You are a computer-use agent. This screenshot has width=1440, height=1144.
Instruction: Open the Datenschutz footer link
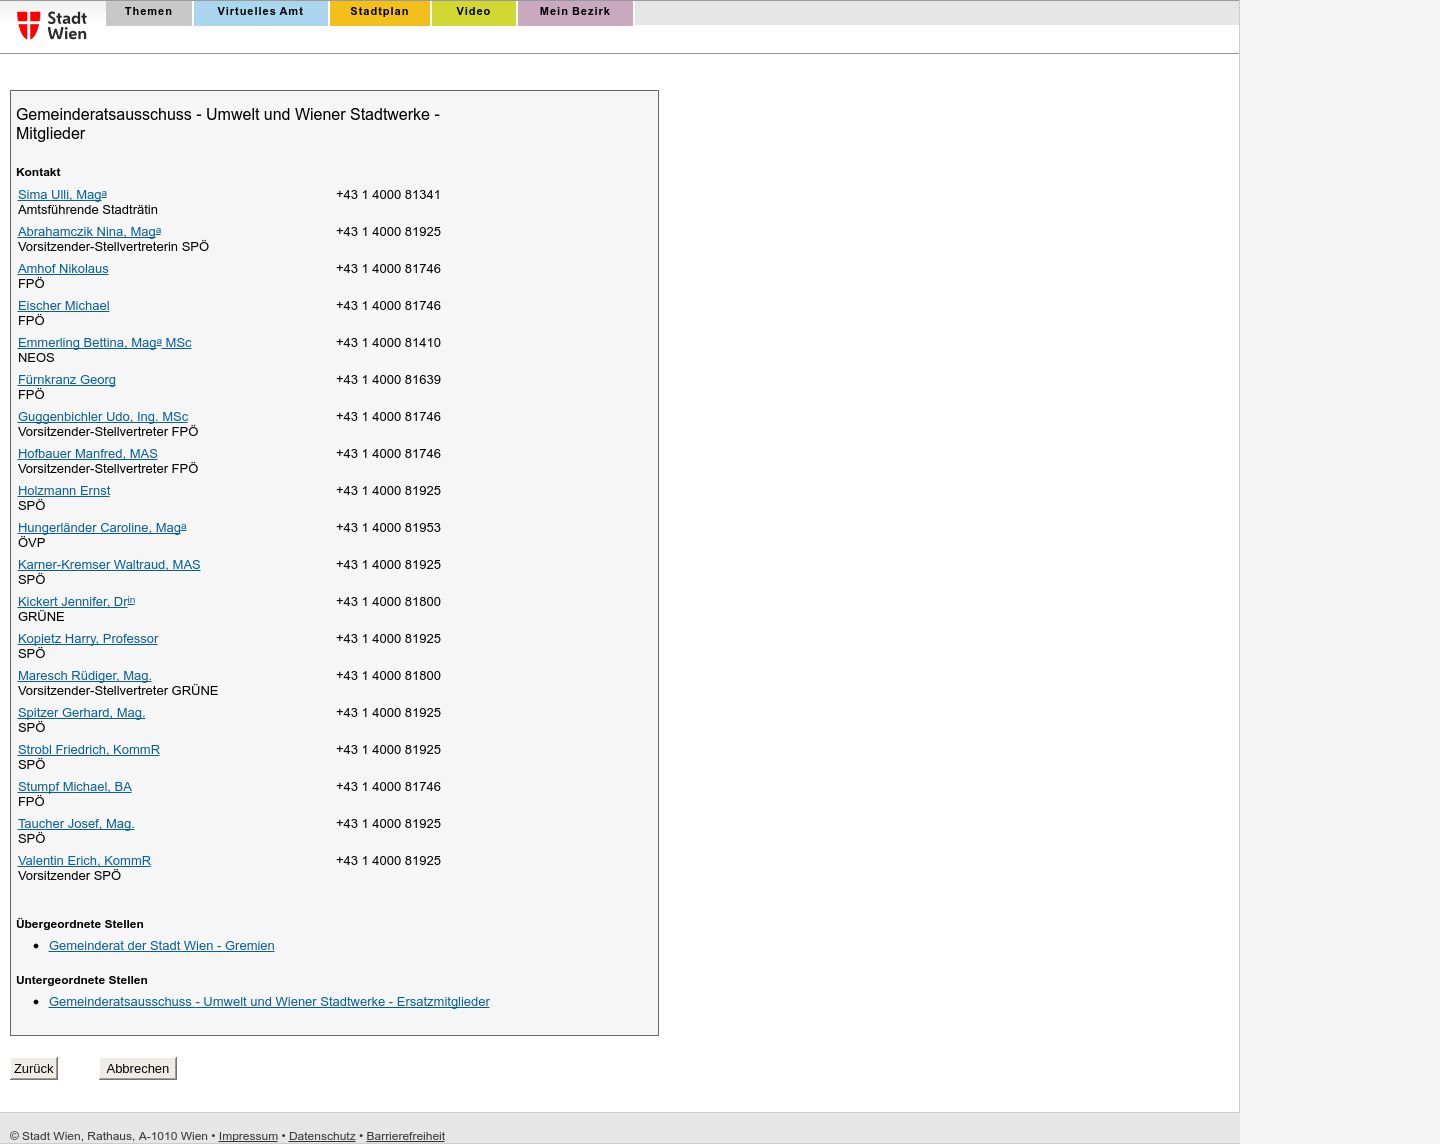tap(322, 1136)
